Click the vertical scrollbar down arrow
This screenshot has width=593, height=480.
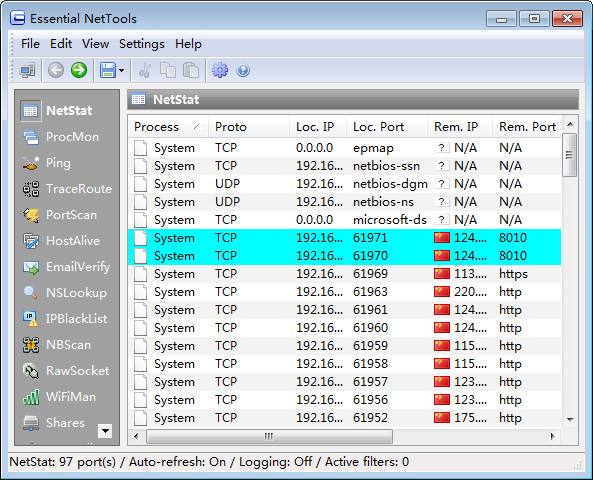570,419
